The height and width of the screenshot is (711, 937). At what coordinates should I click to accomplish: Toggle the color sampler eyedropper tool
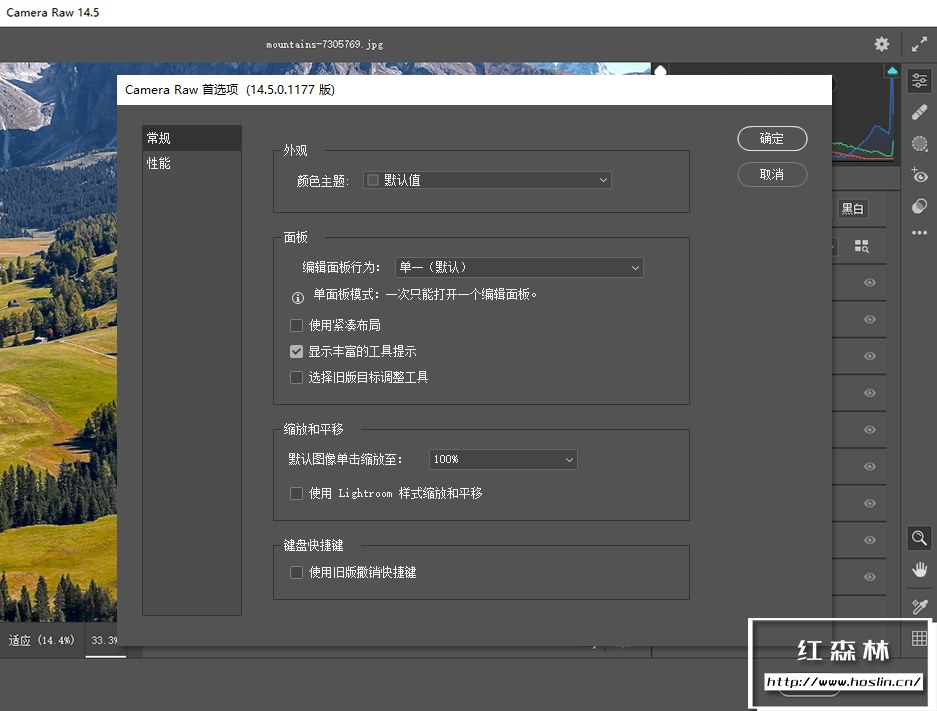pyautogui.click(x=919, y=606)
